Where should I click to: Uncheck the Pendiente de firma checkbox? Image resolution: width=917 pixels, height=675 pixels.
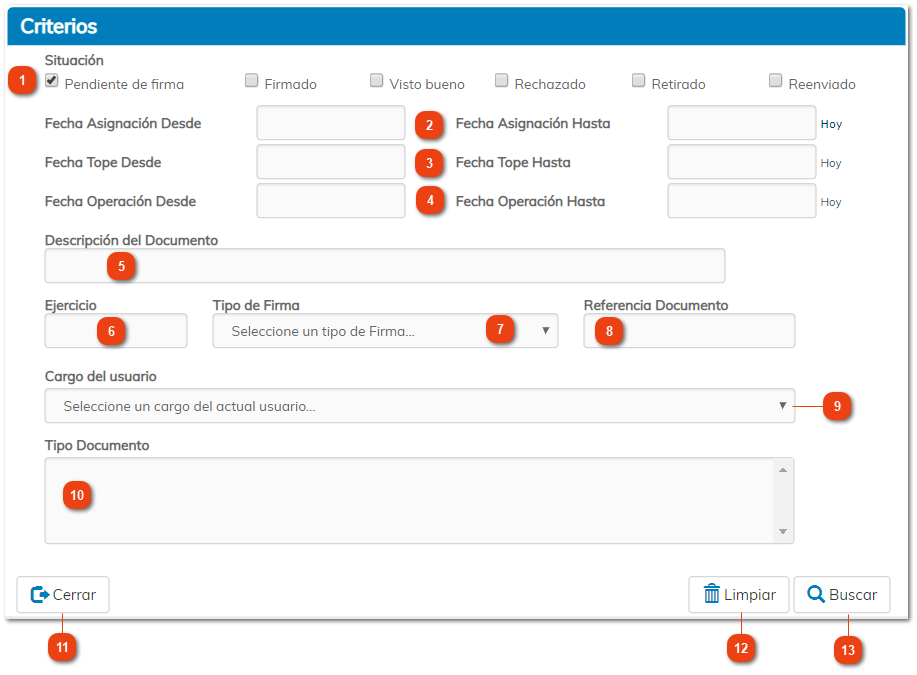tap(52, 81)
